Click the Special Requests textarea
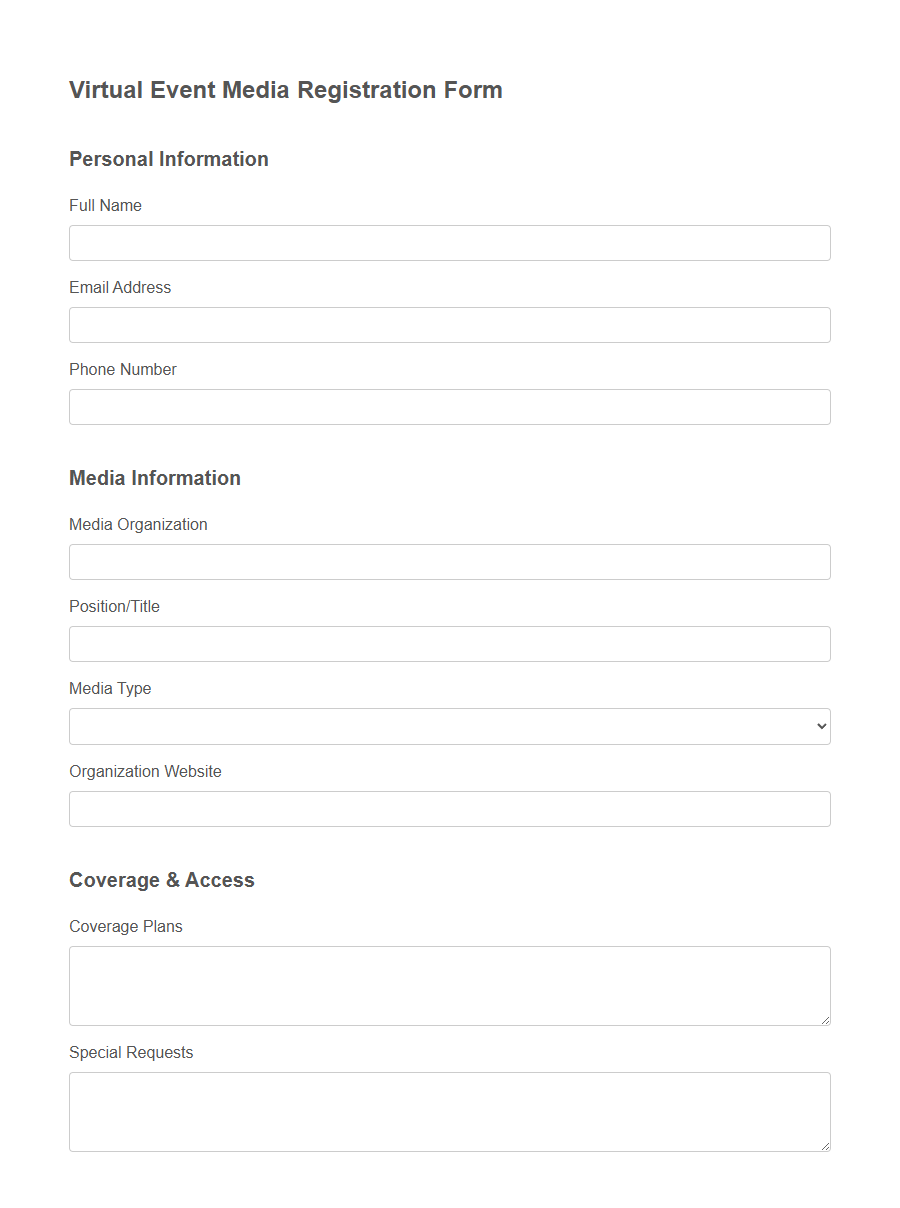 (449, 1111)
